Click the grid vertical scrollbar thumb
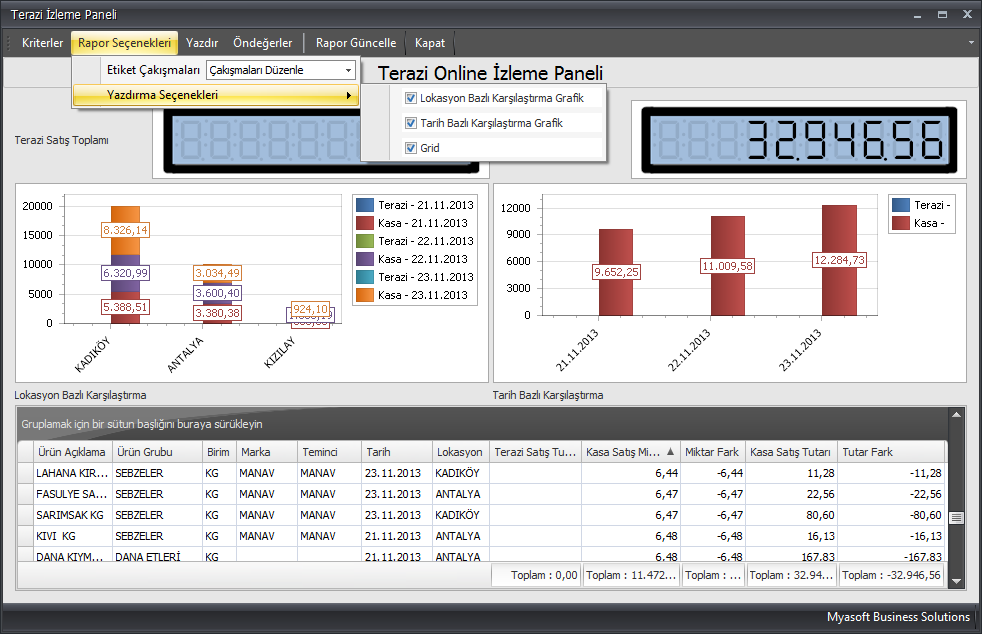This screenshot has height=634, width=982. click(956, 517)
